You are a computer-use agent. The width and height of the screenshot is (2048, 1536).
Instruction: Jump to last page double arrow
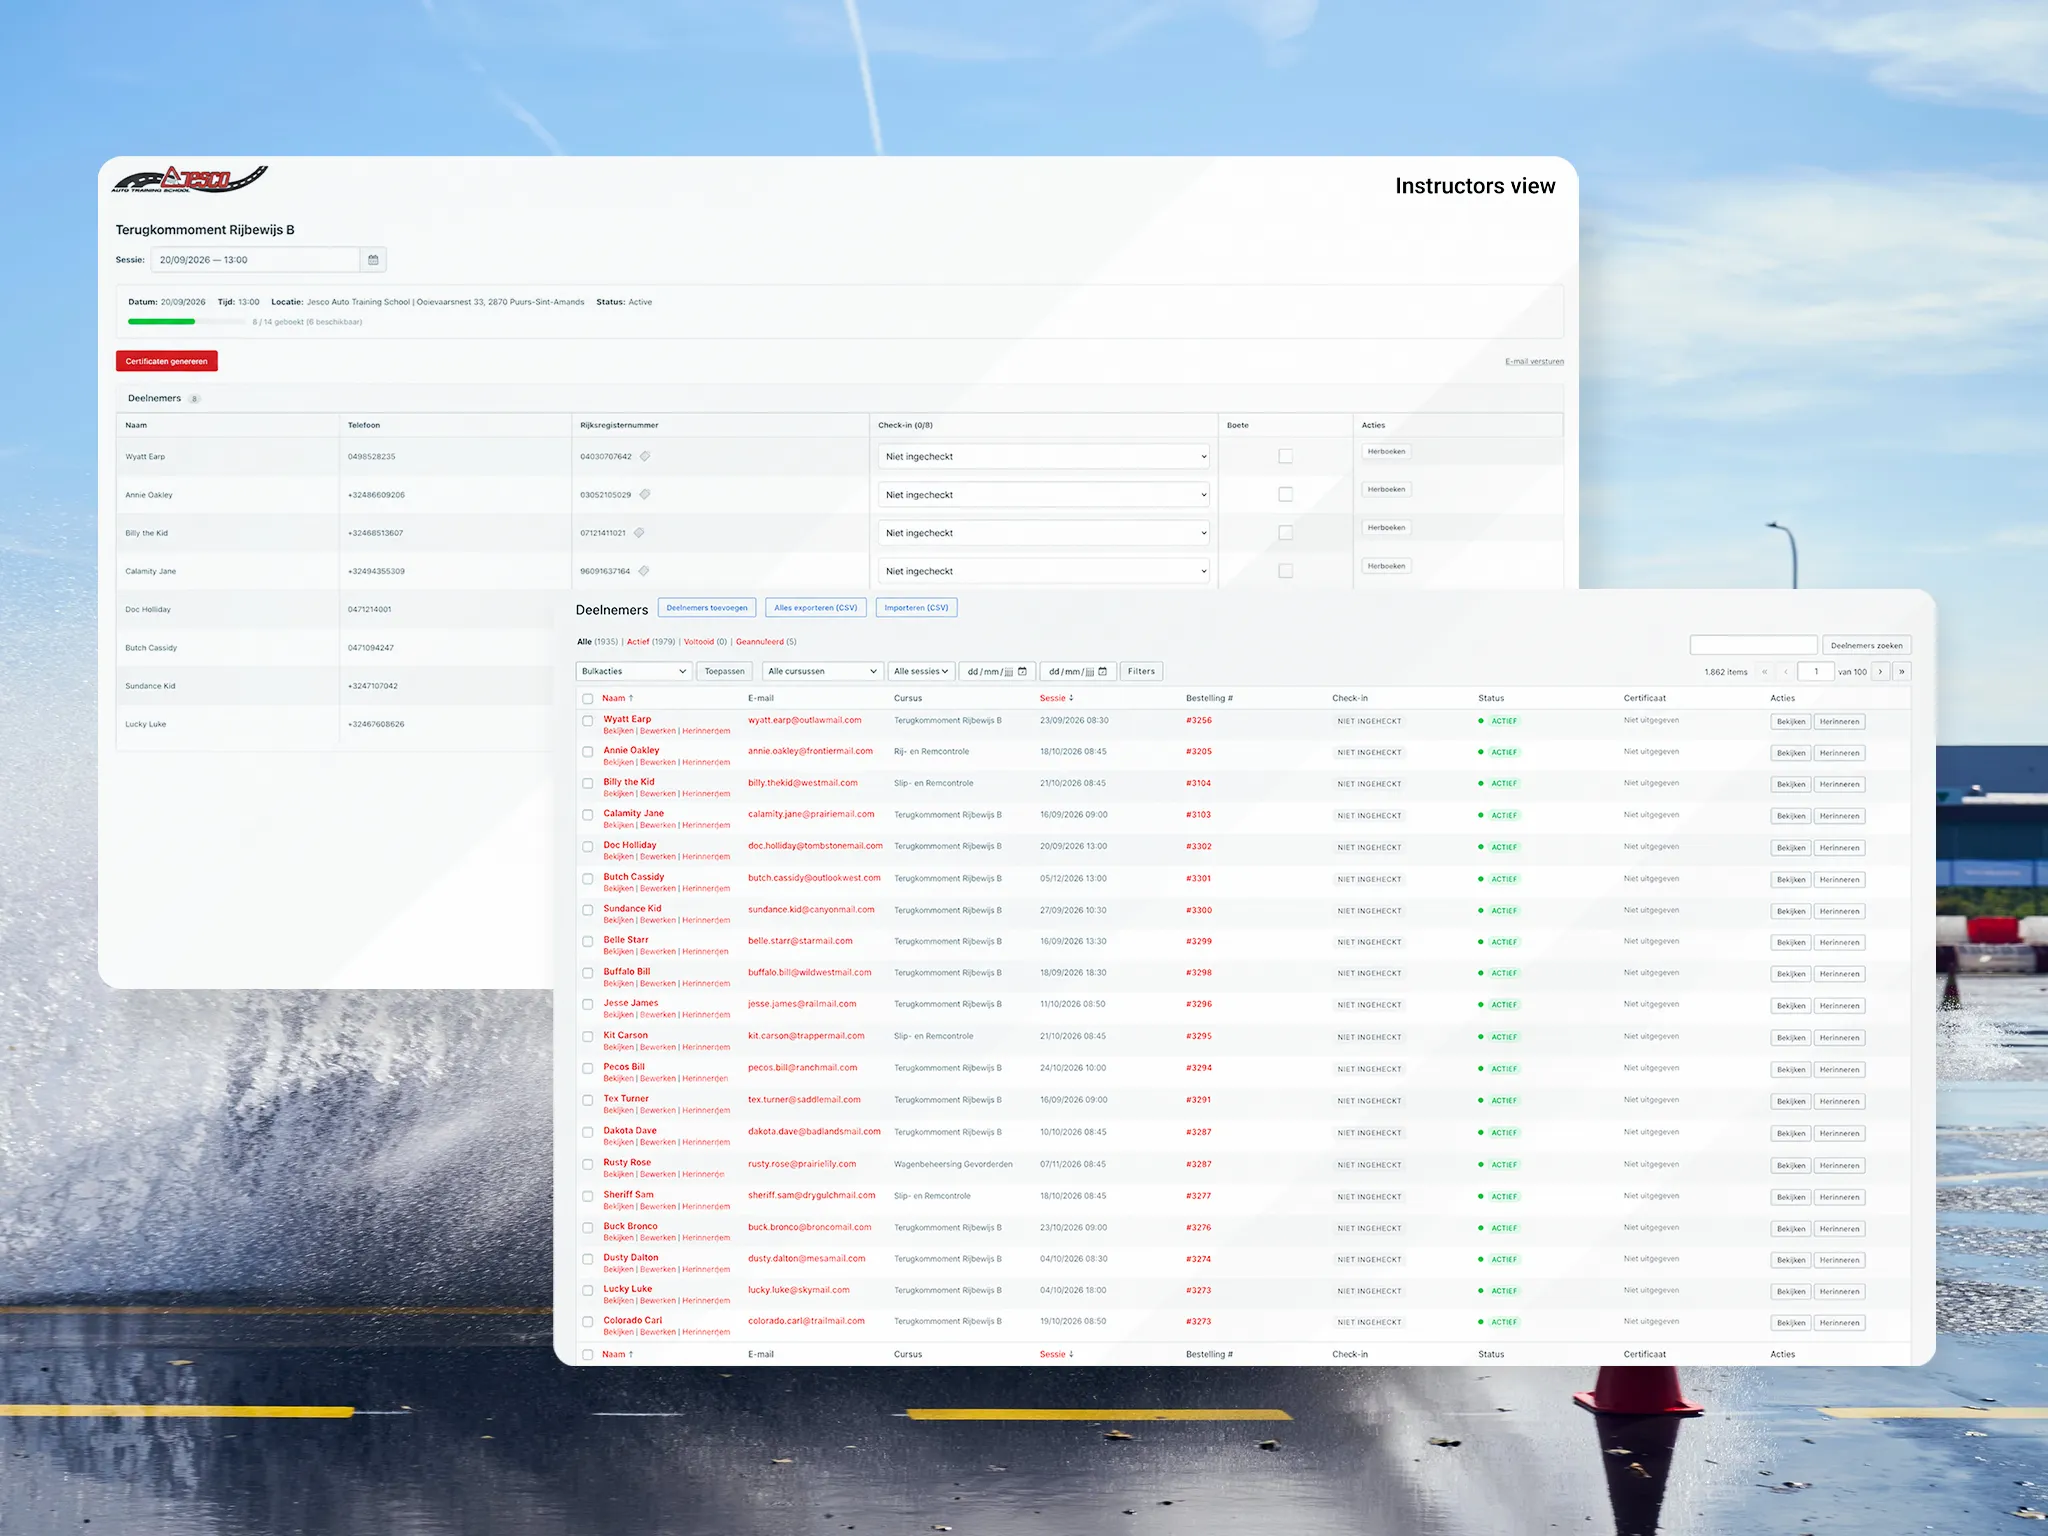[x=1902, y=672]
